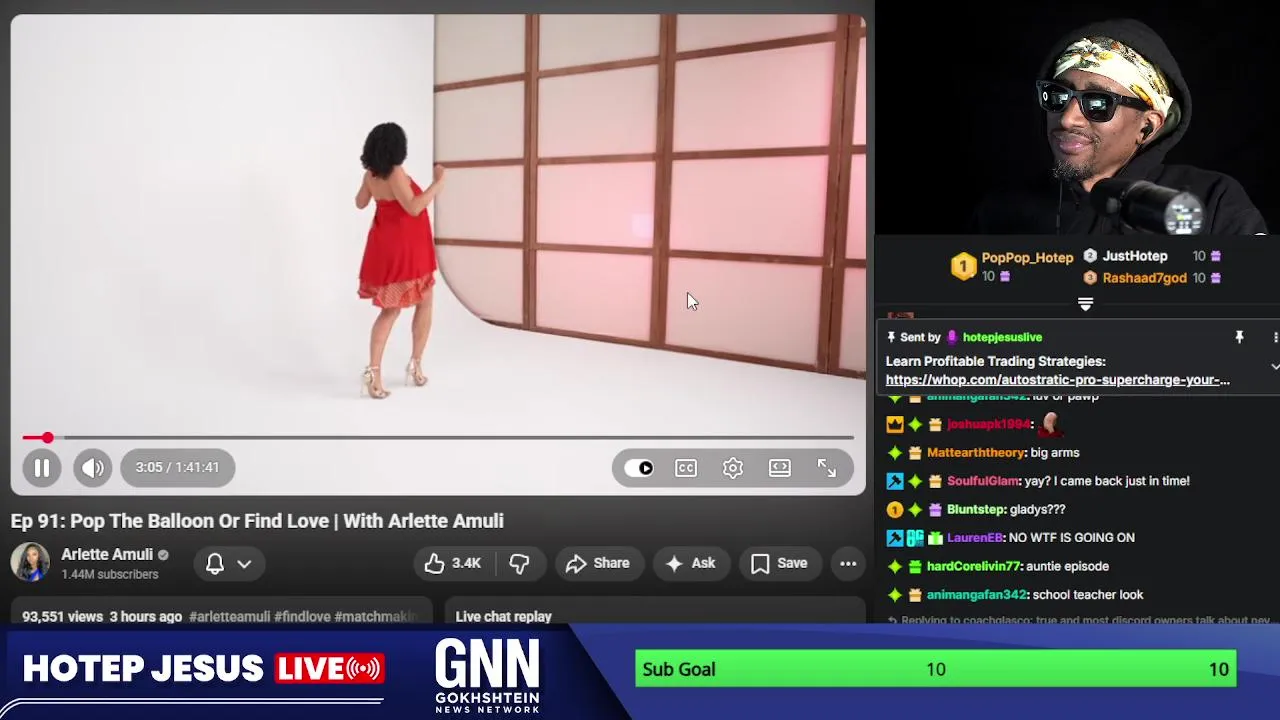
Task: Click the 93,551 views text
Action: coord(63,617)
